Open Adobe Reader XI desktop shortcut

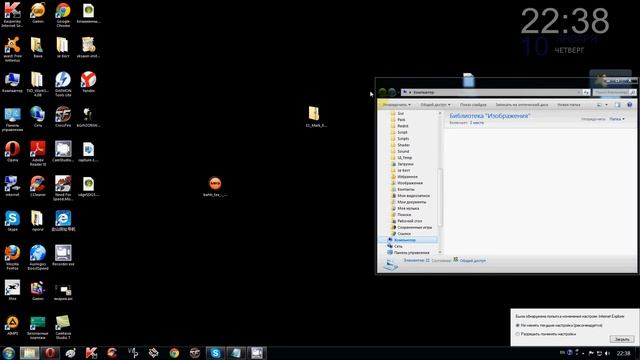[x=38, y=153]
